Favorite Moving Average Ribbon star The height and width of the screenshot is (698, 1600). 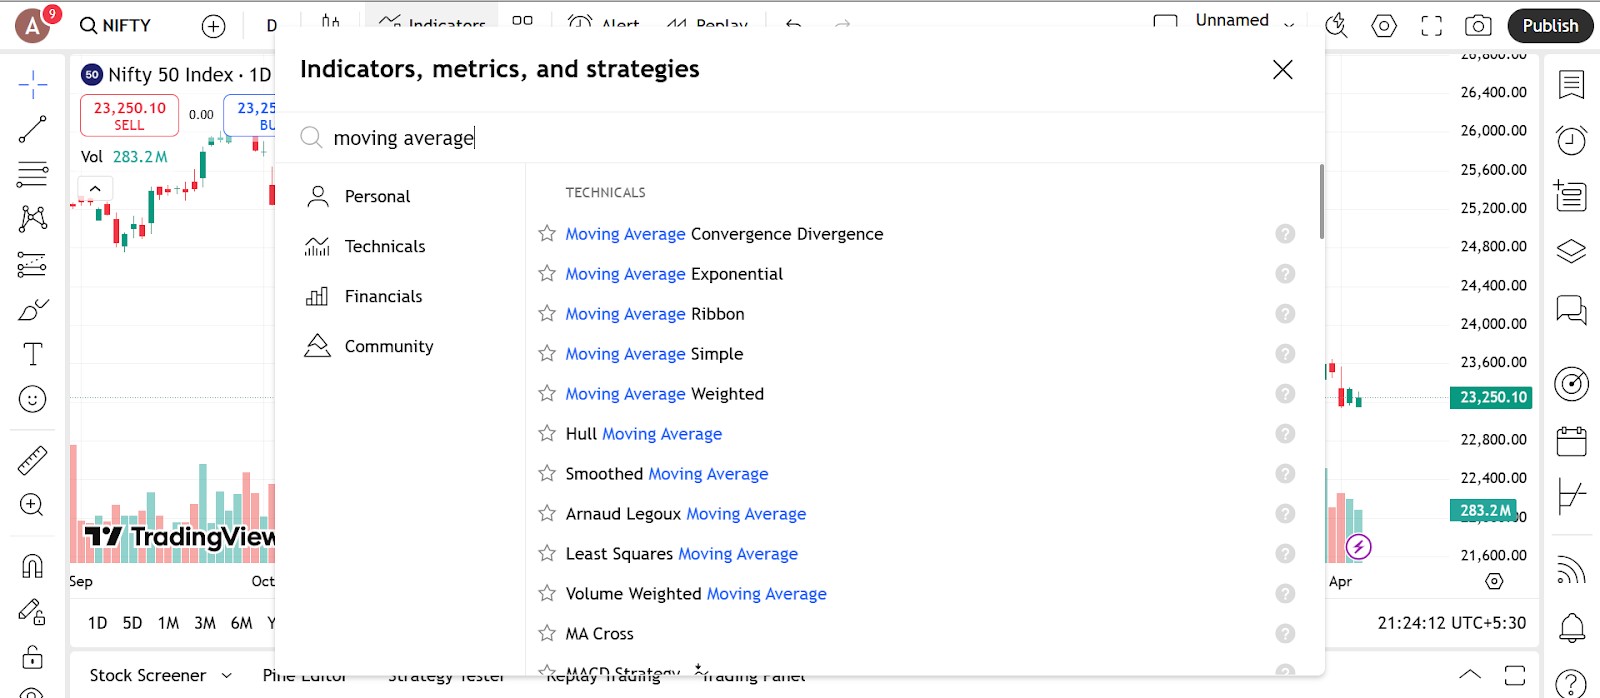(547, 313)
